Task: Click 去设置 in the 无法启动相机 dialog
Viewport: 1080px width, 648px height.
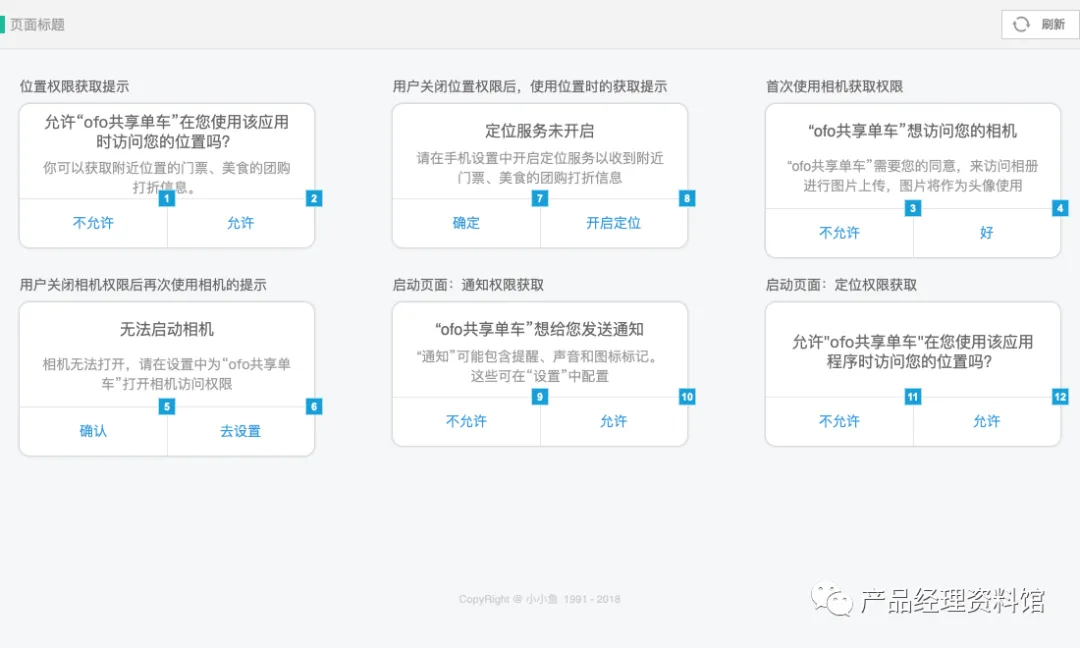Action: 240,431
